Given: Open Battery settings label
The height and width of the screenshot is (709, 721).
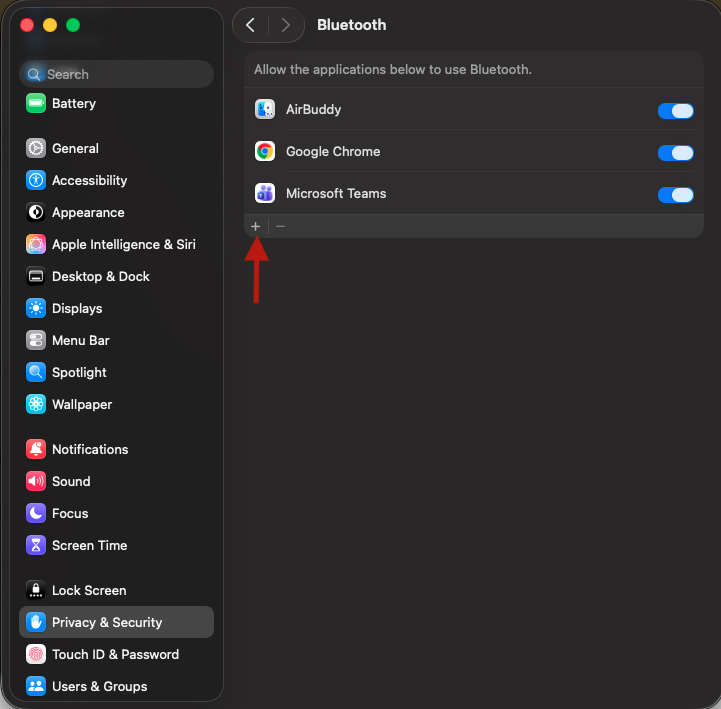Looking at the screenshot, I should click(74, 103).
